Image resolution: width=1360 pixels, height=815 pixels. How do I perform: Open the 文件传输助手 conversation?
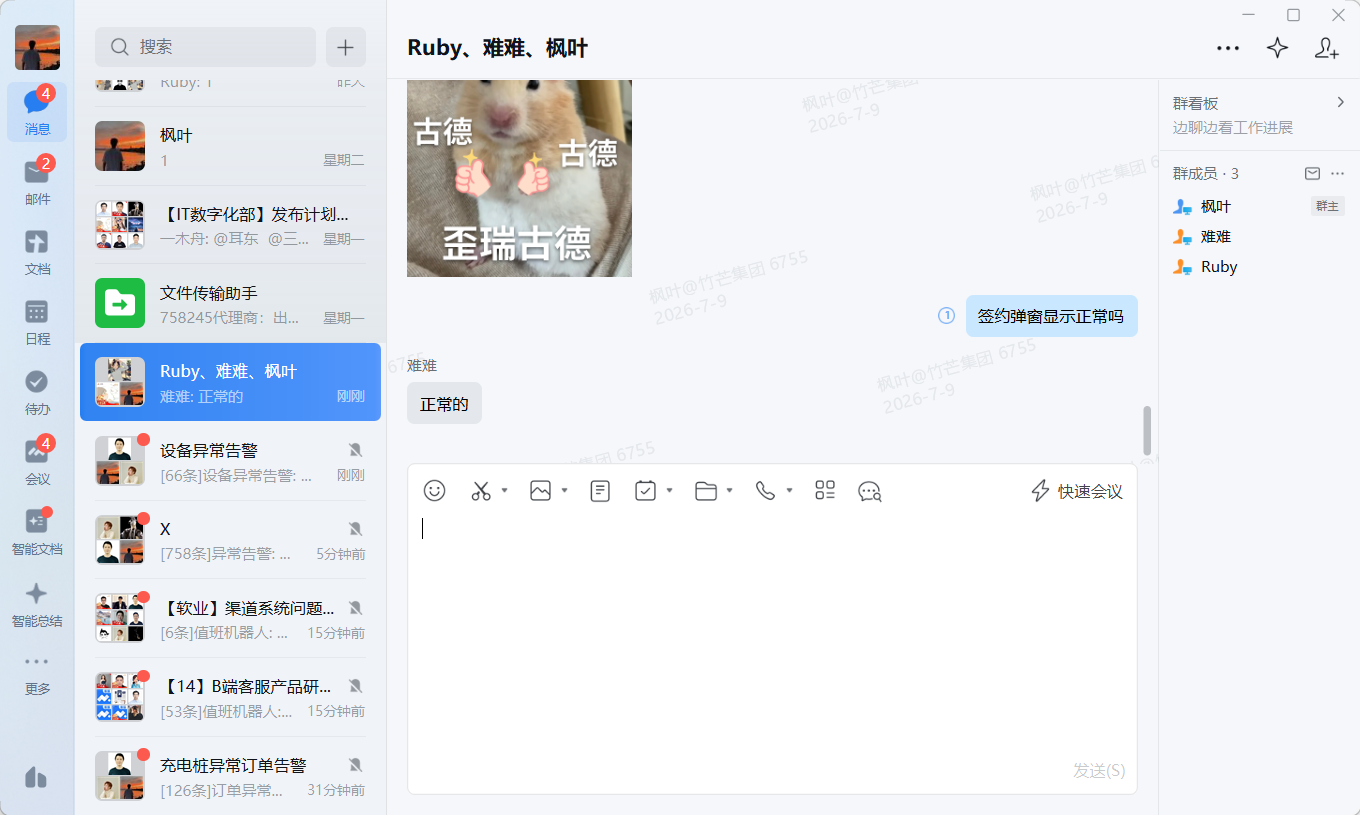pos(230,304)
